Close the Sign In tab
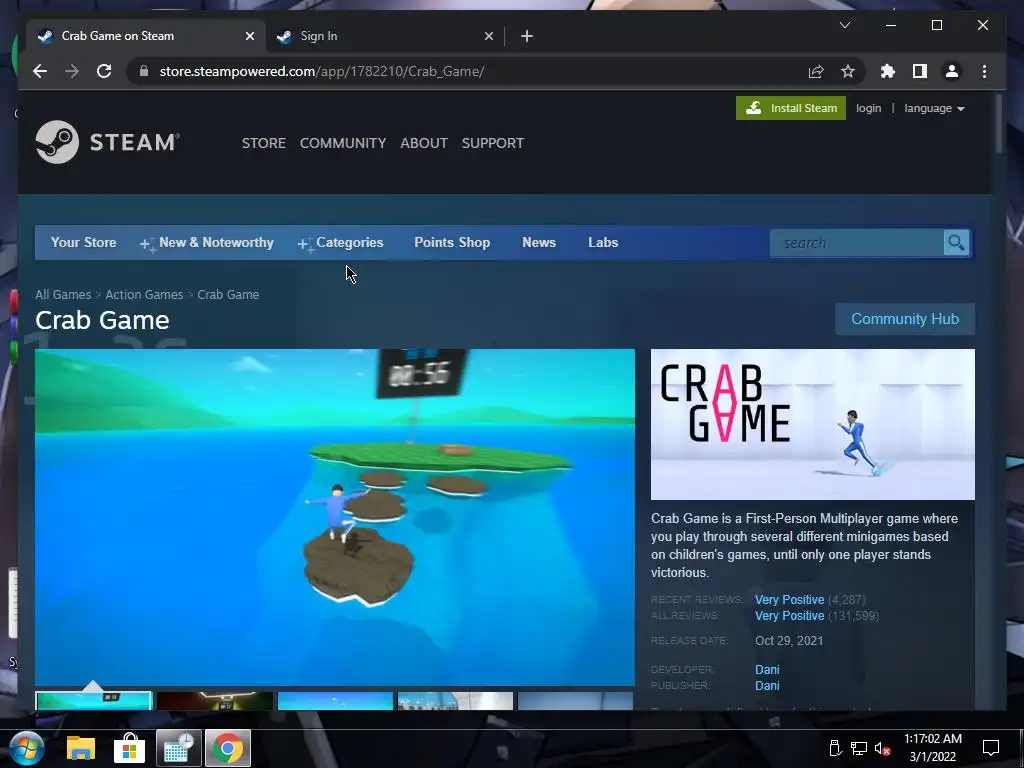Viewport: 1024px width, 768px height. 488,37
